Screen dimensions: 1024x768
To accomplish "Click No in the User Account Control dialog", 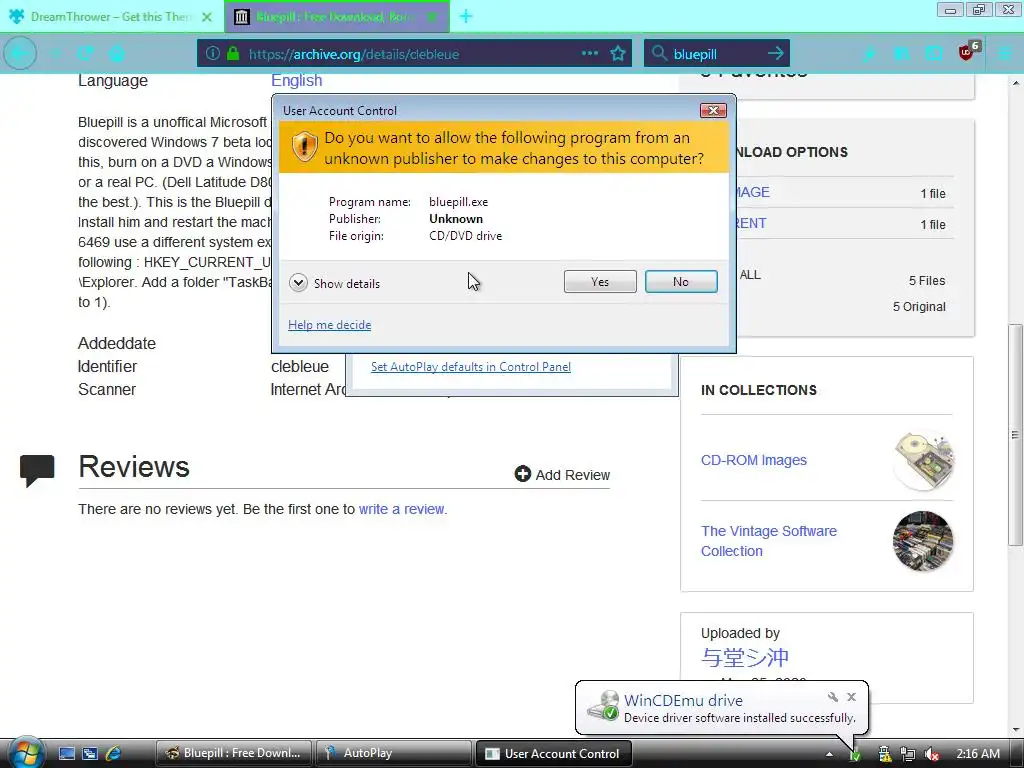I will [680, 281].
